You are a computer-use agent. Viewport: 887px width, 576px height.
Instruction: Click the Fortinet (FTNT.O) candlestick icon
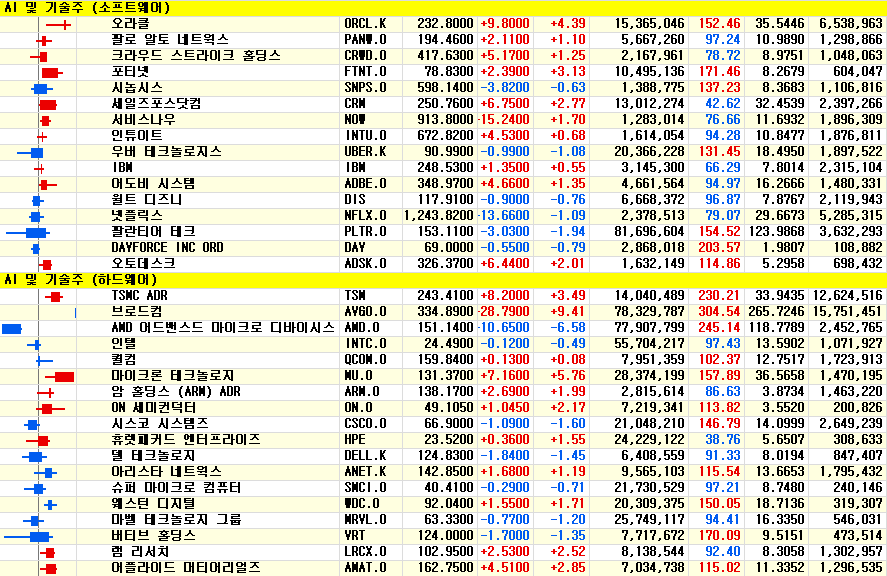point(51,72)
